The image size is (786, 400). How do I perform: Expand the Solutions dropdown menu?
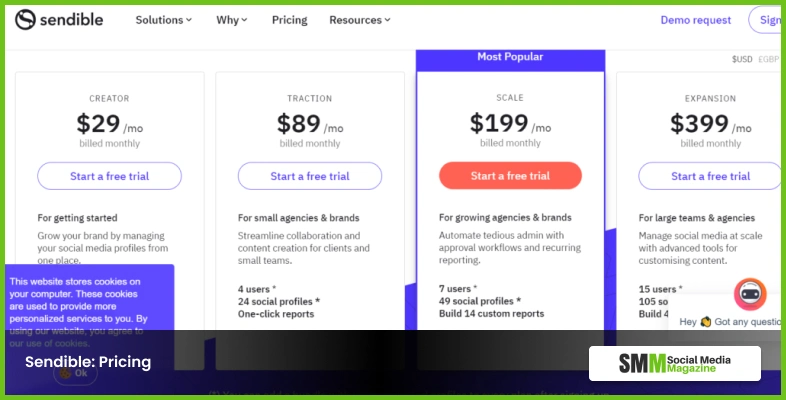[x=164, y=20]
